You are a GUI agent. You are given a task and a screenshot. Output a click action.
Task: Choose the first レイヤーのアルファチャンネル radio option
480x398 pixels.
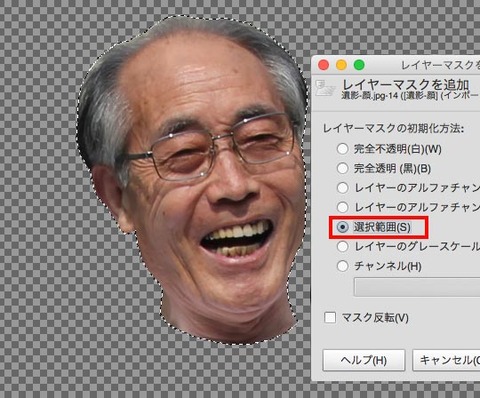coord(343,188)
